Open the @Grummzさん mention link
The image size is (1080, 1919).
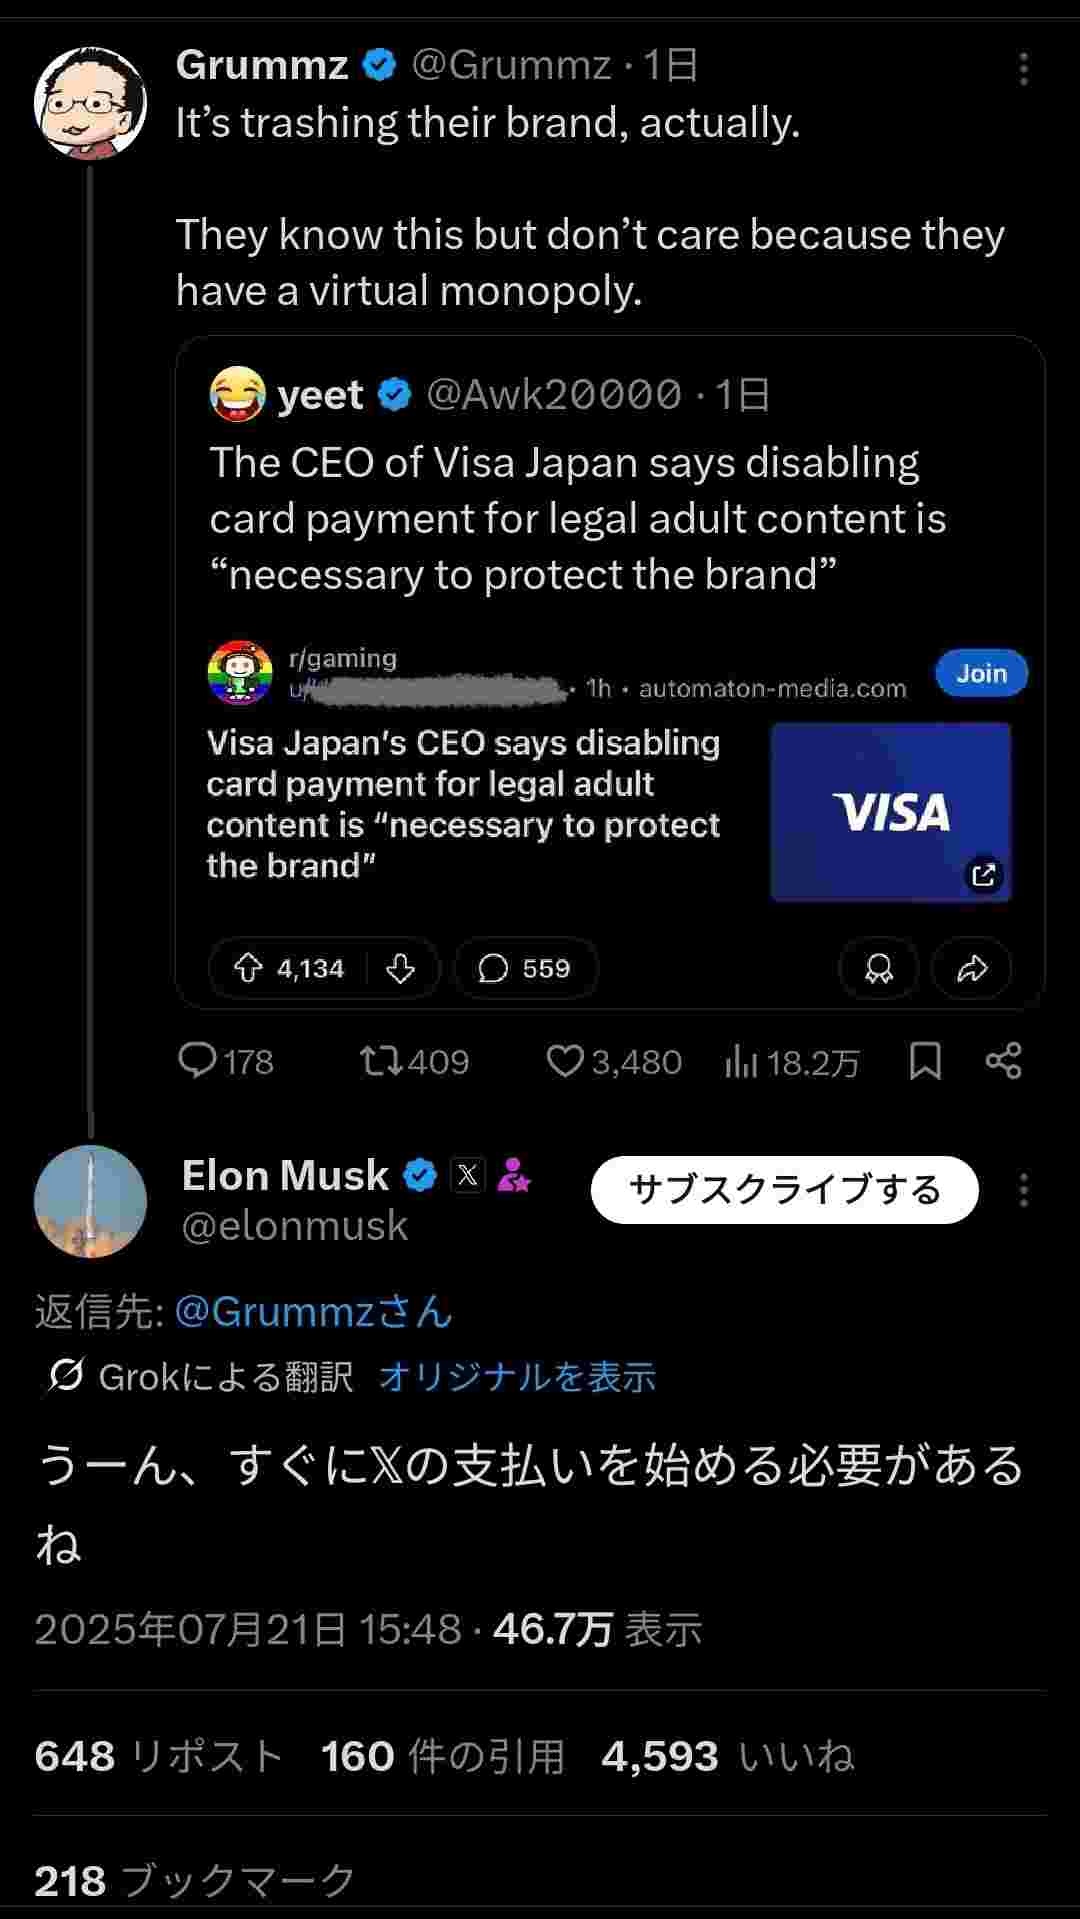313,1311
